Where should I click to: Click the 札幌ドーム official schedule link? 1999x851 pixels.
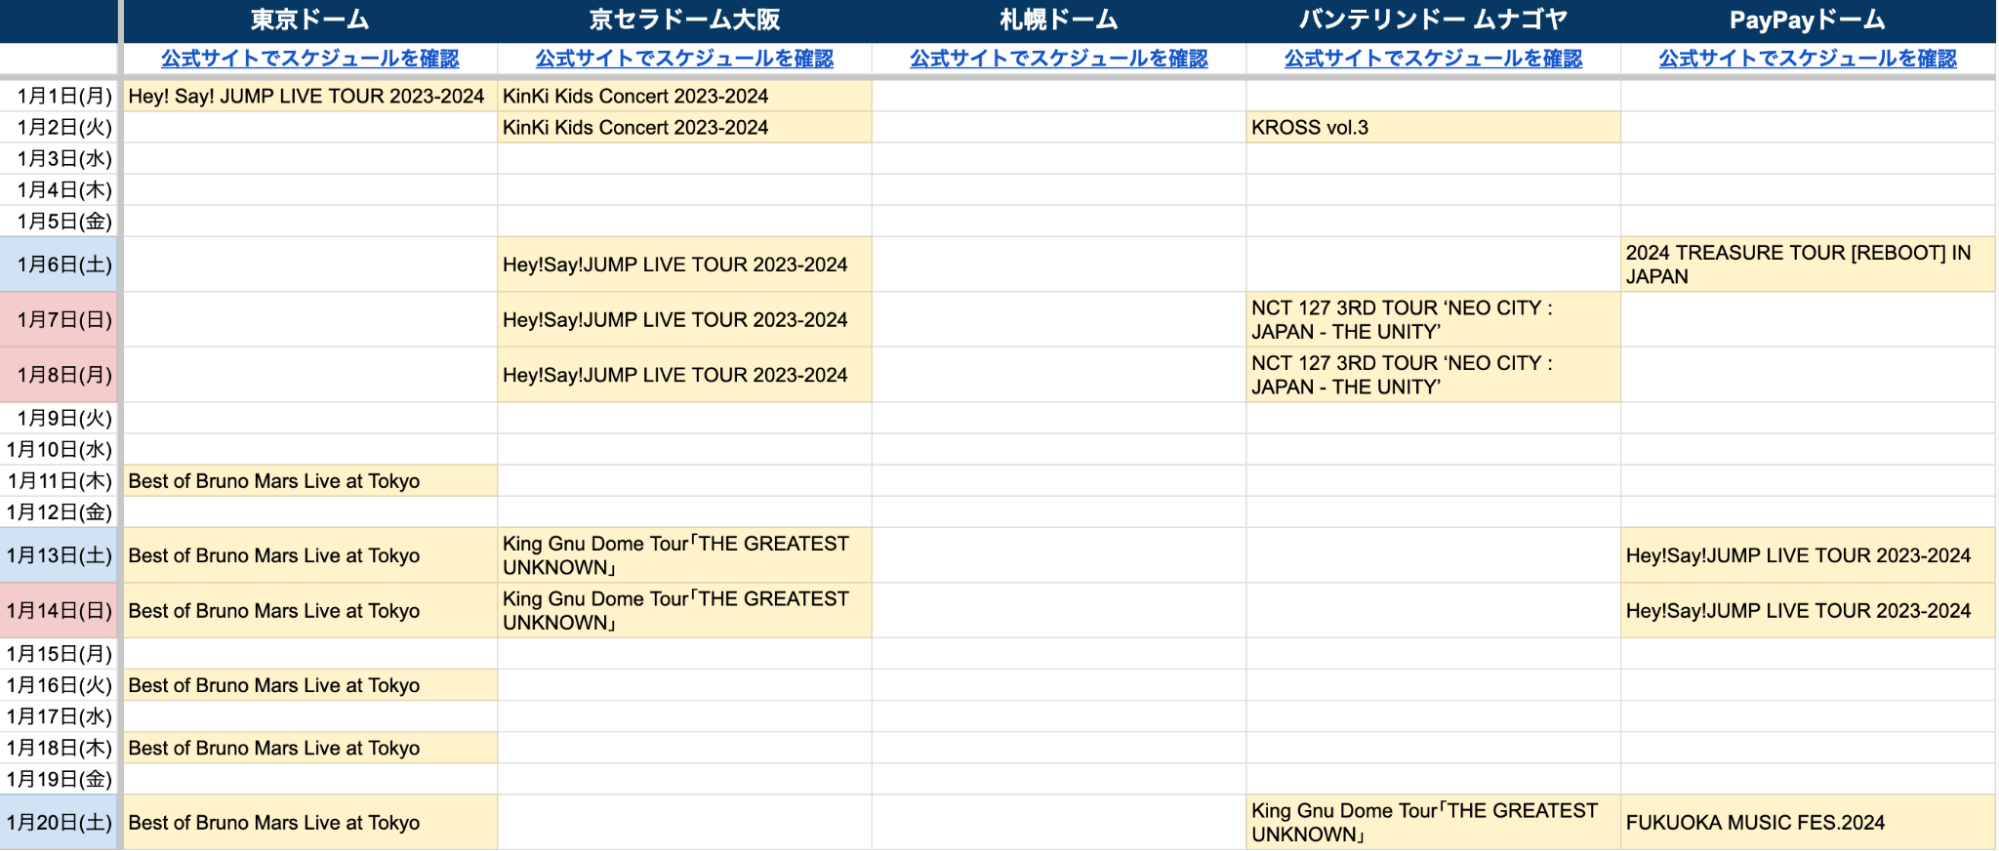(x=1058, y=59)
